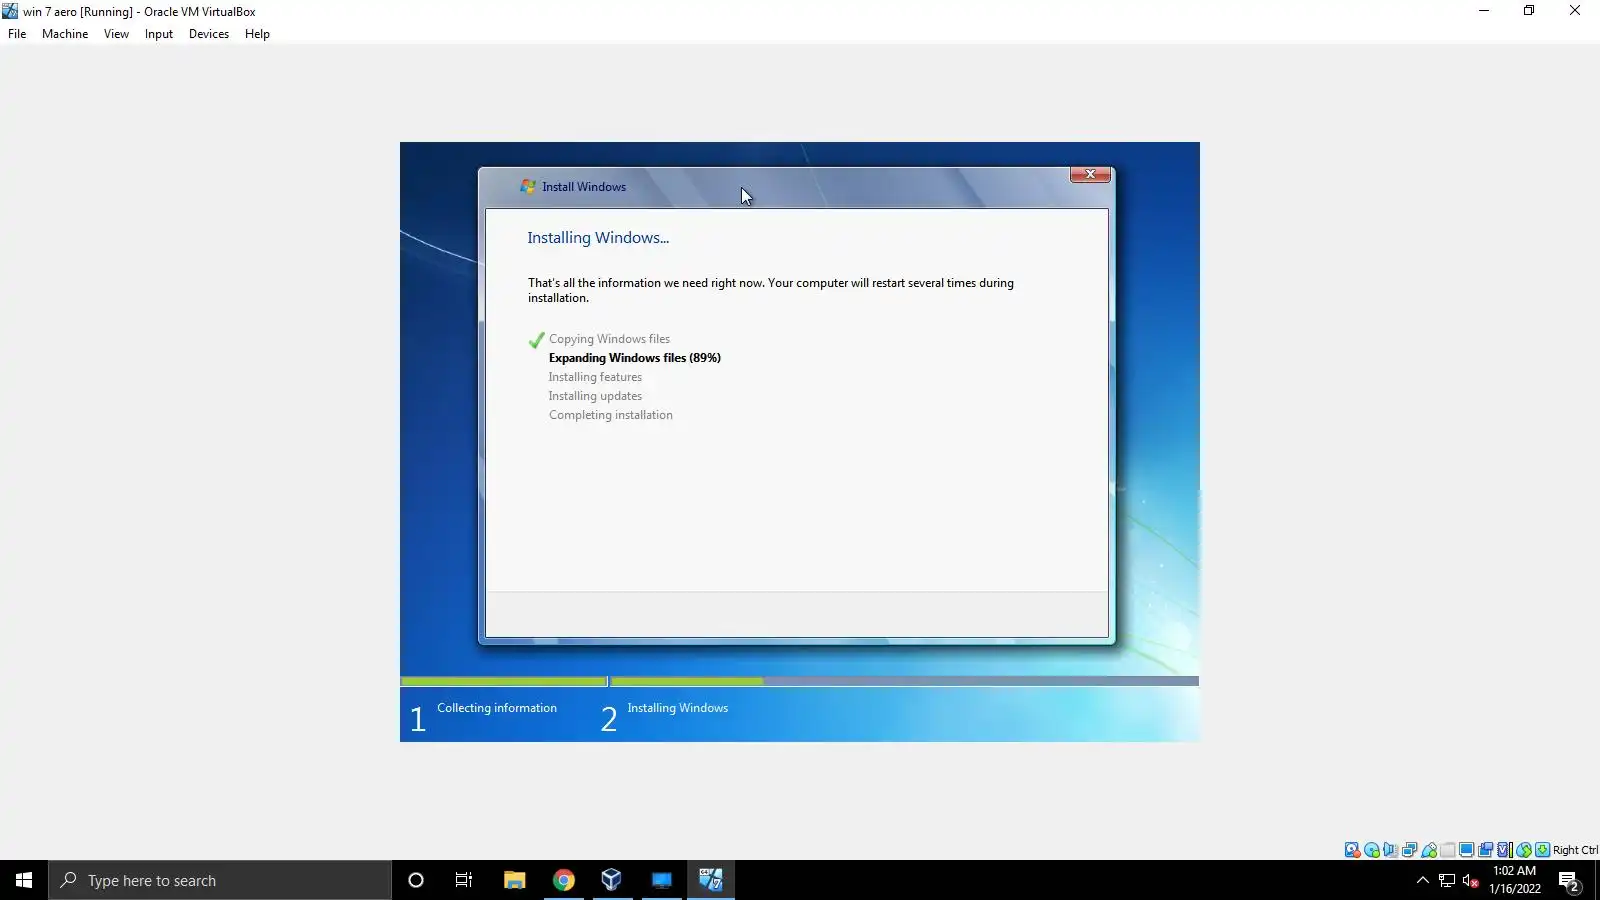Click the Copying Windows files step
Image resolution: width=1600 pixels, height=900 pixels.
(x=609, y=339)
